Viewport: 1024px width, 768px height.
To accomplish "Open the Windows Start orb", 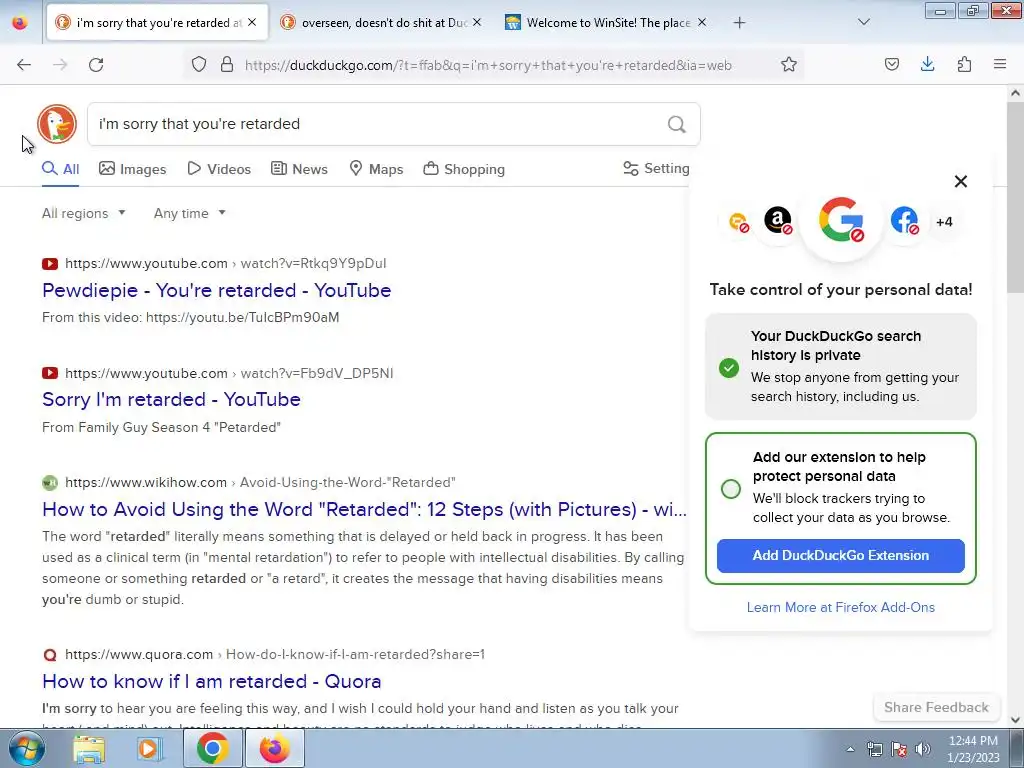I will click(x=27, y=748).
